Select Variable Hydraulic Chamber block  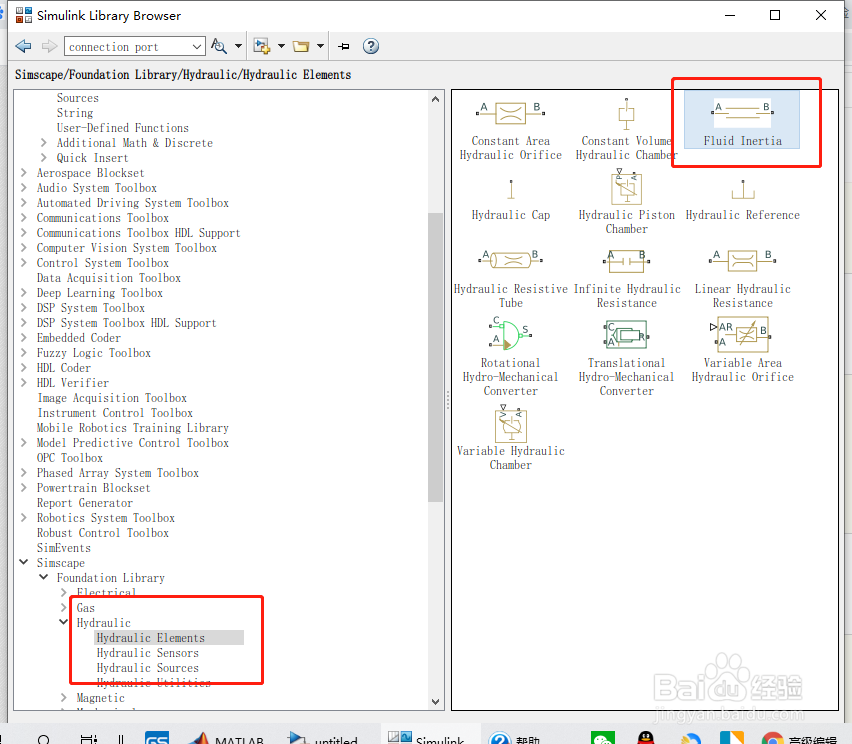[510, 438]
